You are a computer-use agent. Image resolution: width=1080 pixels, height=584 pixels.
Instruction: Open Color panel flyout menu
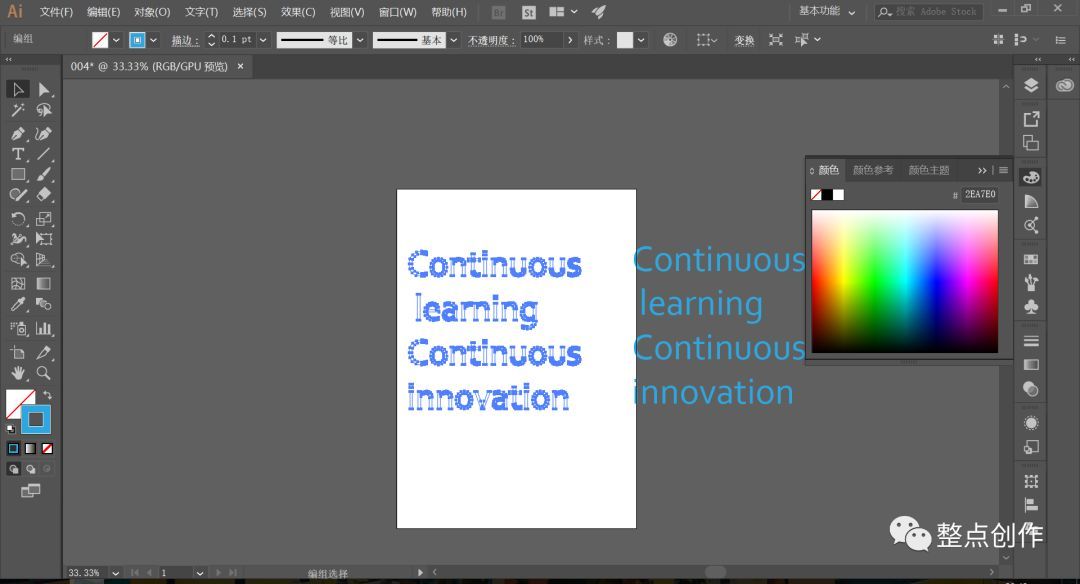tap(1004, 170)
